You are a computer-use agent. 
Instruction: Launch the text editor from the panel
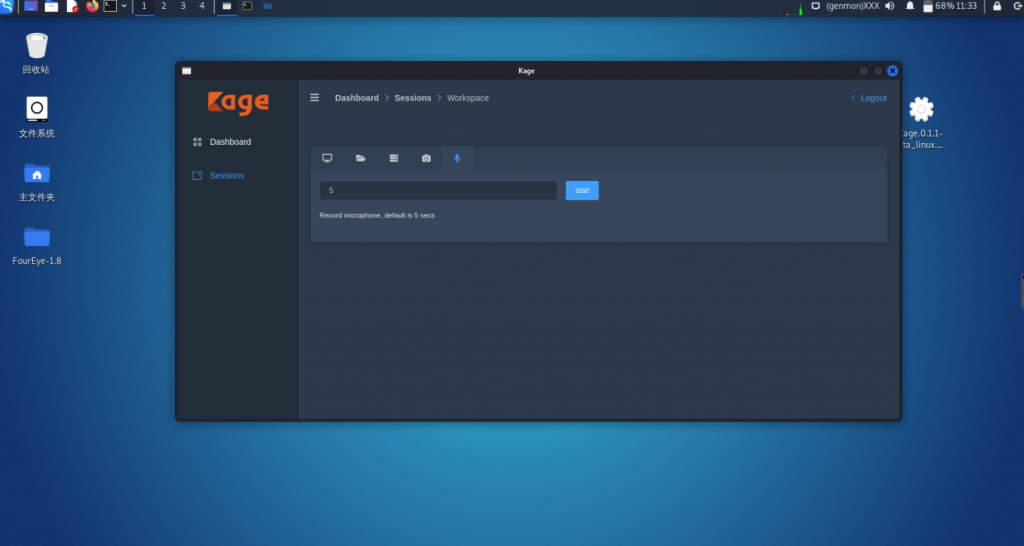coord(72,7)
